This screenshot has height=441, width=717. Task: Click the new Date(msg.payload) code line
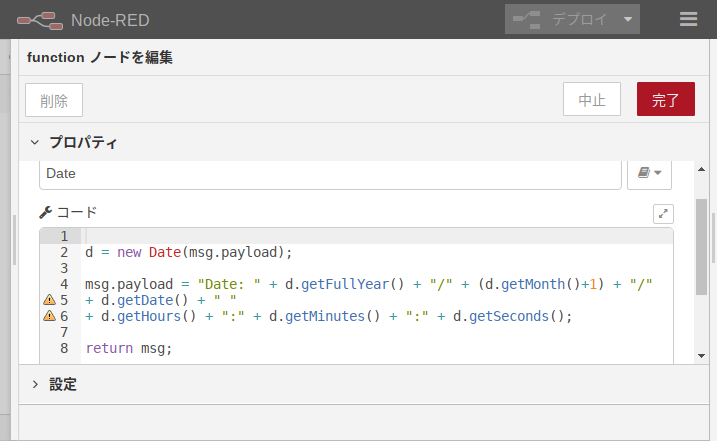pyautogui.click(x=188, y=252)
